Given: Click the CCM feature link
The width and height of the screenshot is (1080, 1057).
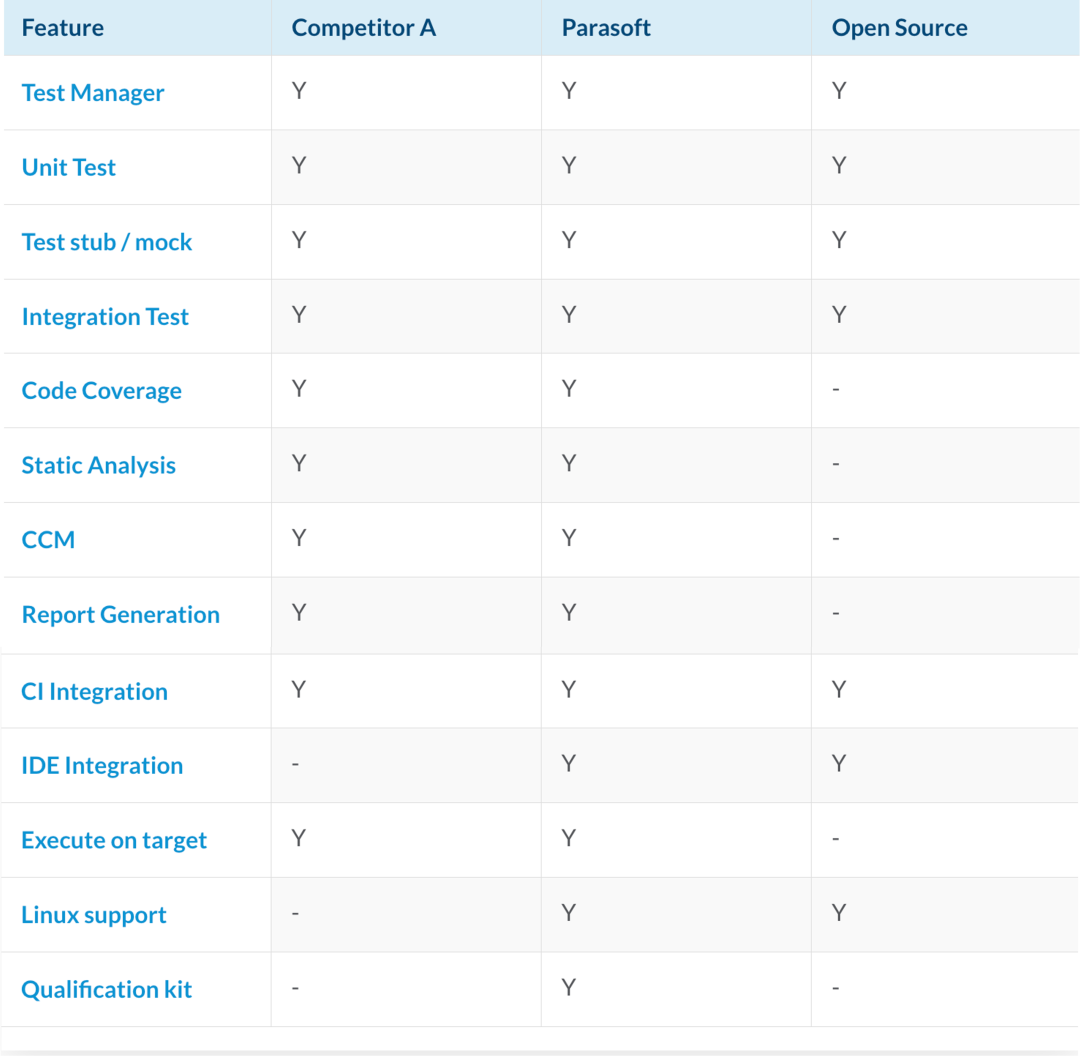Looking at the screenshot, I should pos(48,540).
